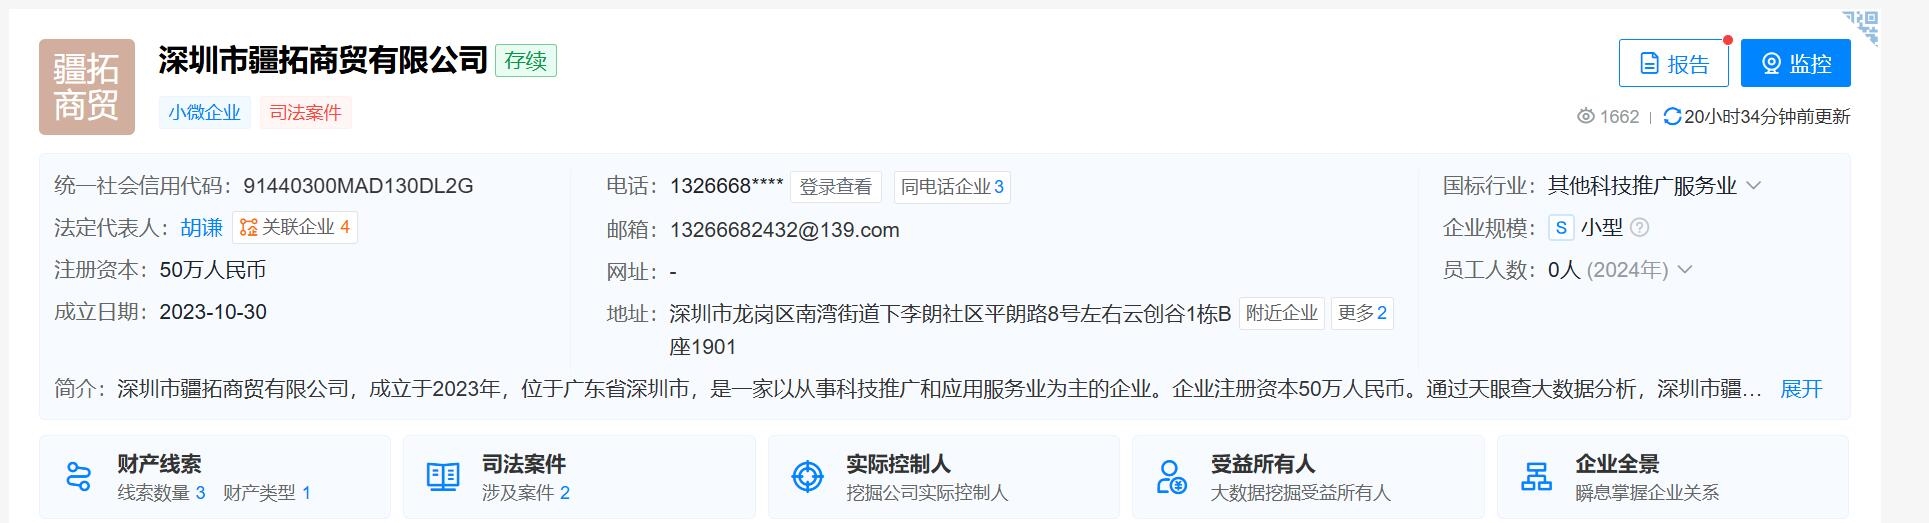Open the 关联企业 4 related companies tag

tap(295, 228)
